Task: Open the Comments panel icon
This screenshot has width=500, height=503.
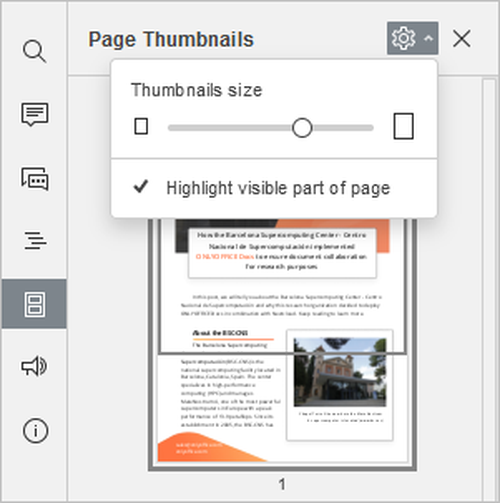Action: click(x=35, y=114)
